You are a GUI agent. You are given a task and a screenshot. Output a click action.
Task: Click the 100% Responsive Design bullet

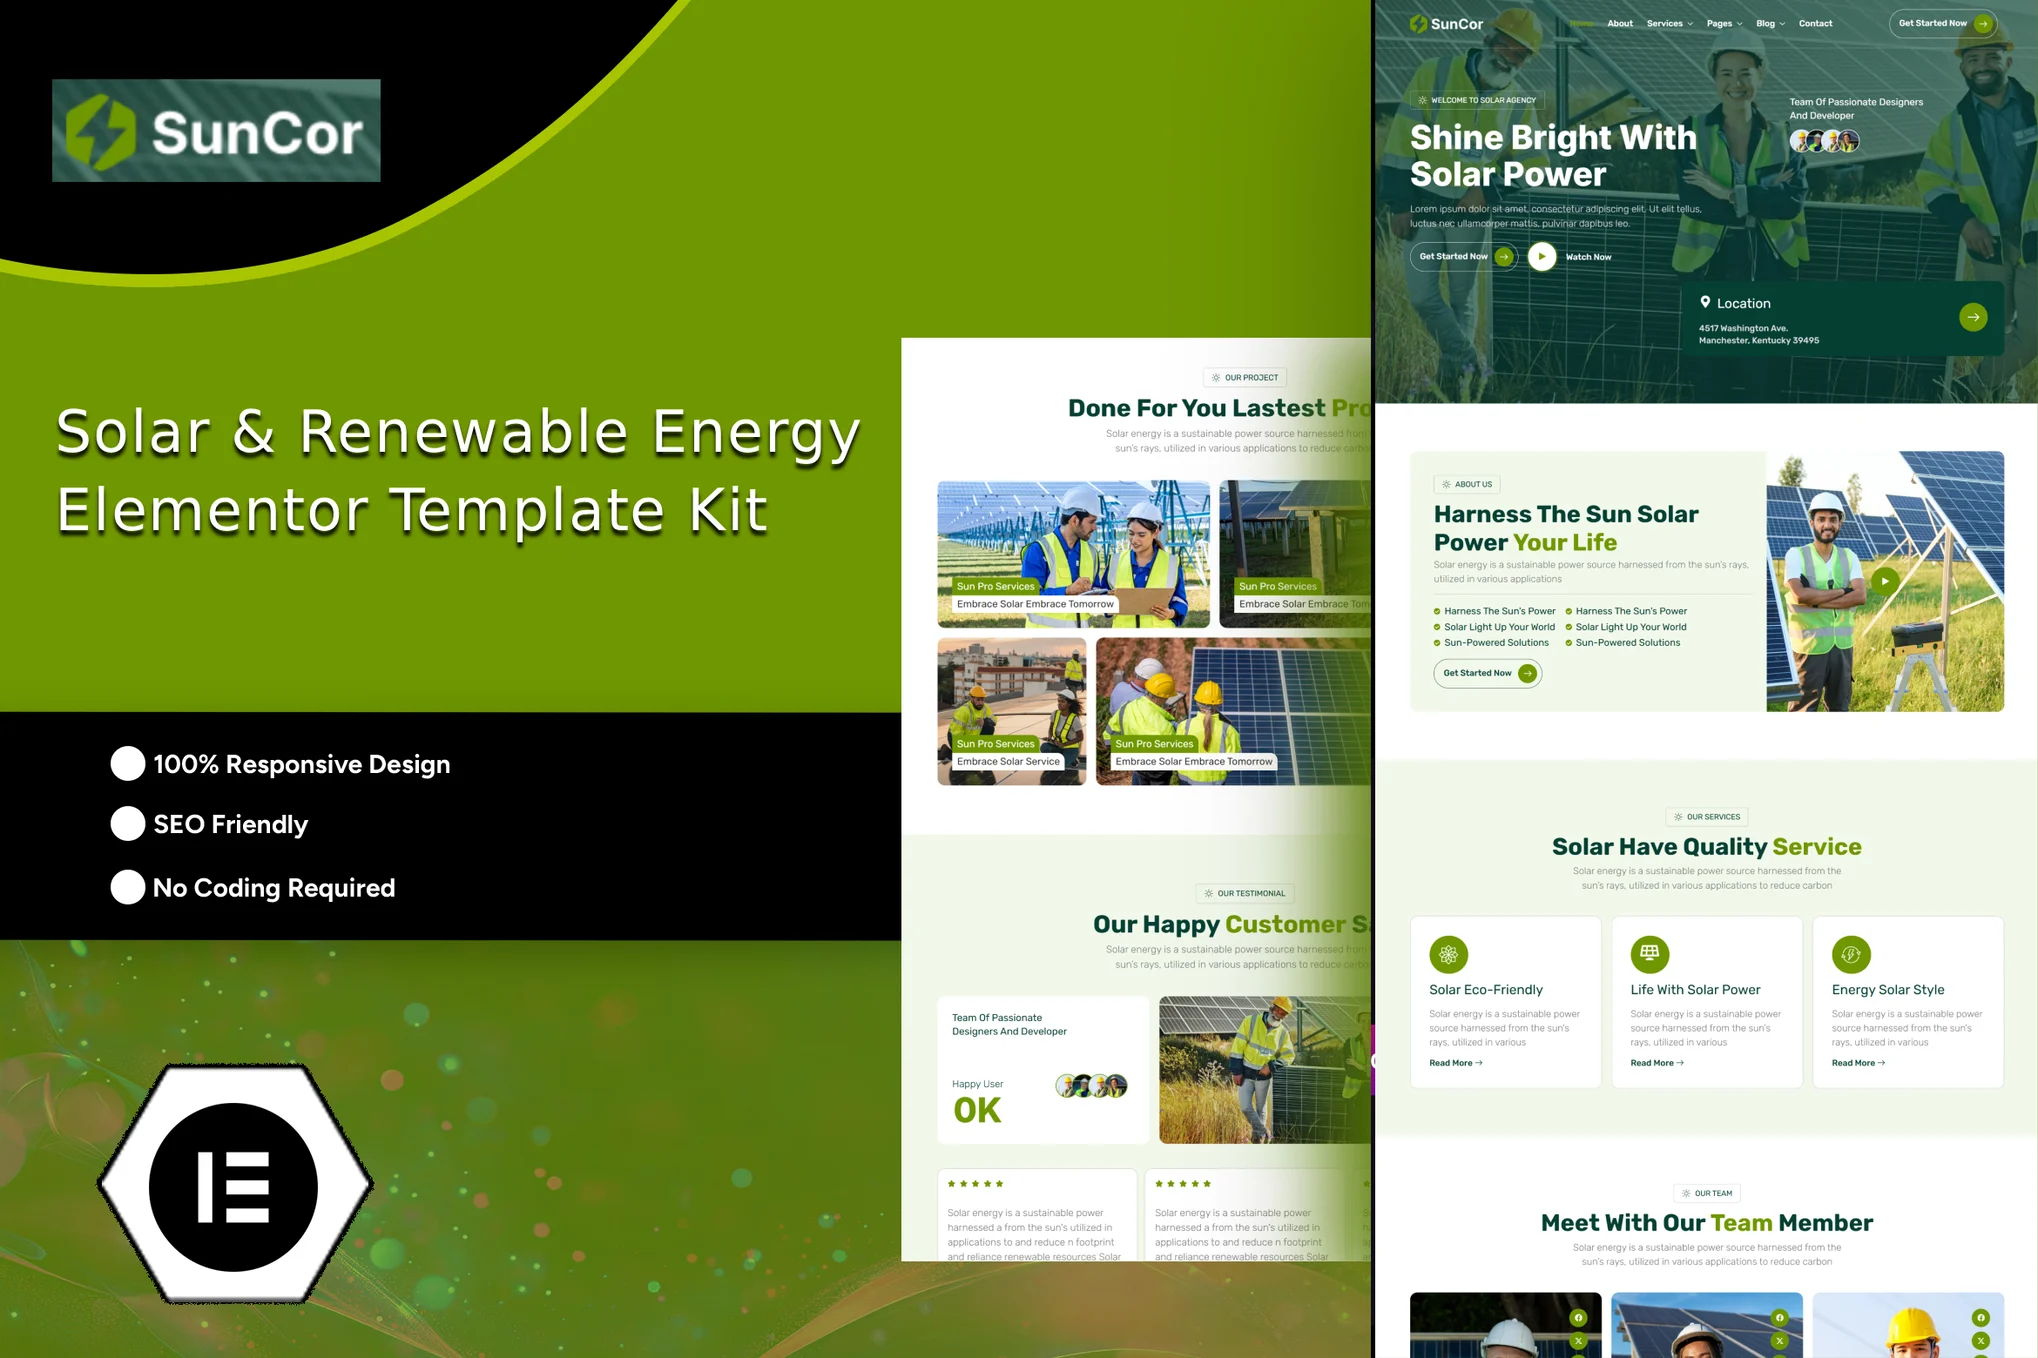pyautogui.click(x=128, y=764)
